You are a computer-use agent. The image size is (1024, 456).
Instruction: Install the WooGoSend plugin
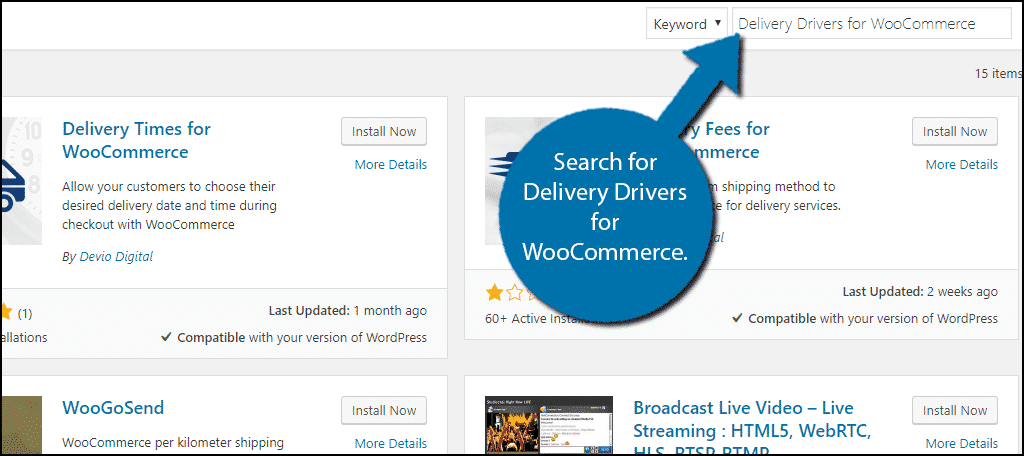click(384, 410)
